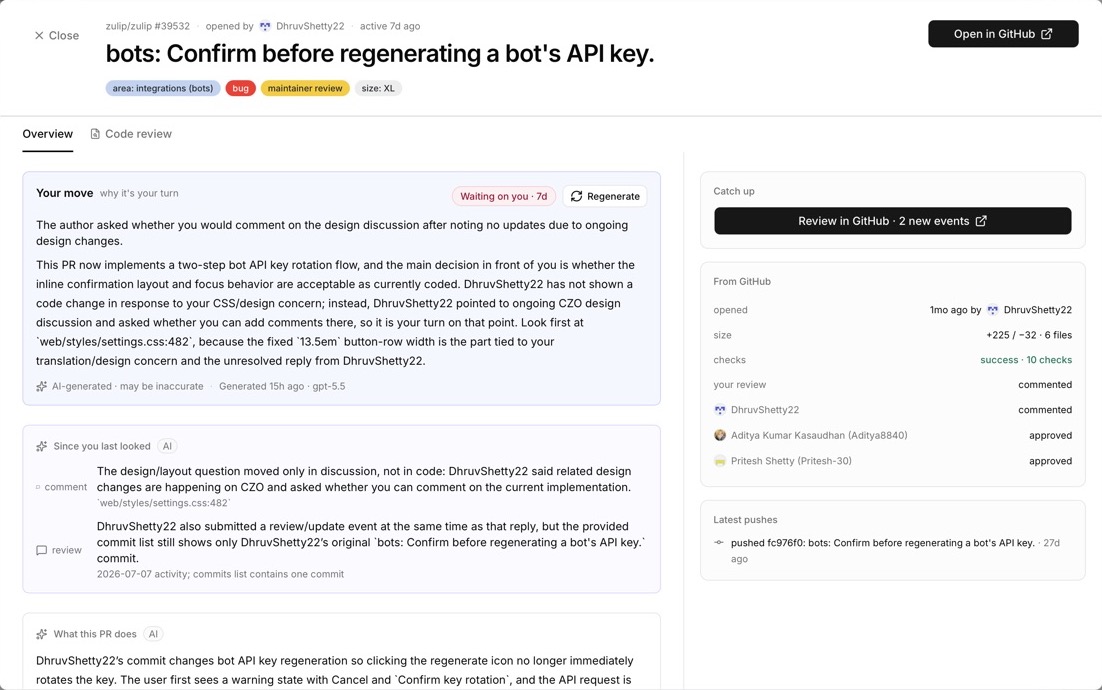Image resolution: width=1102 pixels, height=690 pixels.
Task: Click AI badge next to What this PR does
Action: [x=153, y=634]
